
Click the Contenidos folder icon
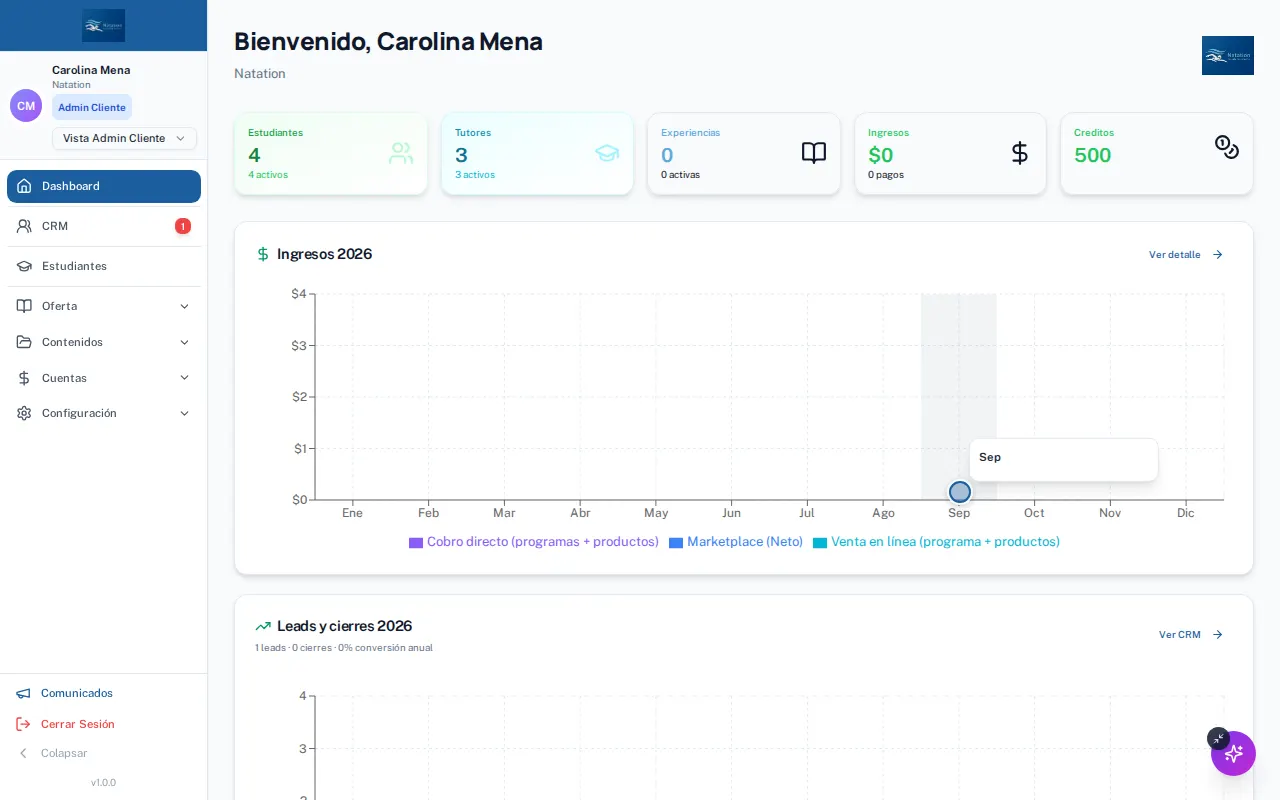point(24,342)
